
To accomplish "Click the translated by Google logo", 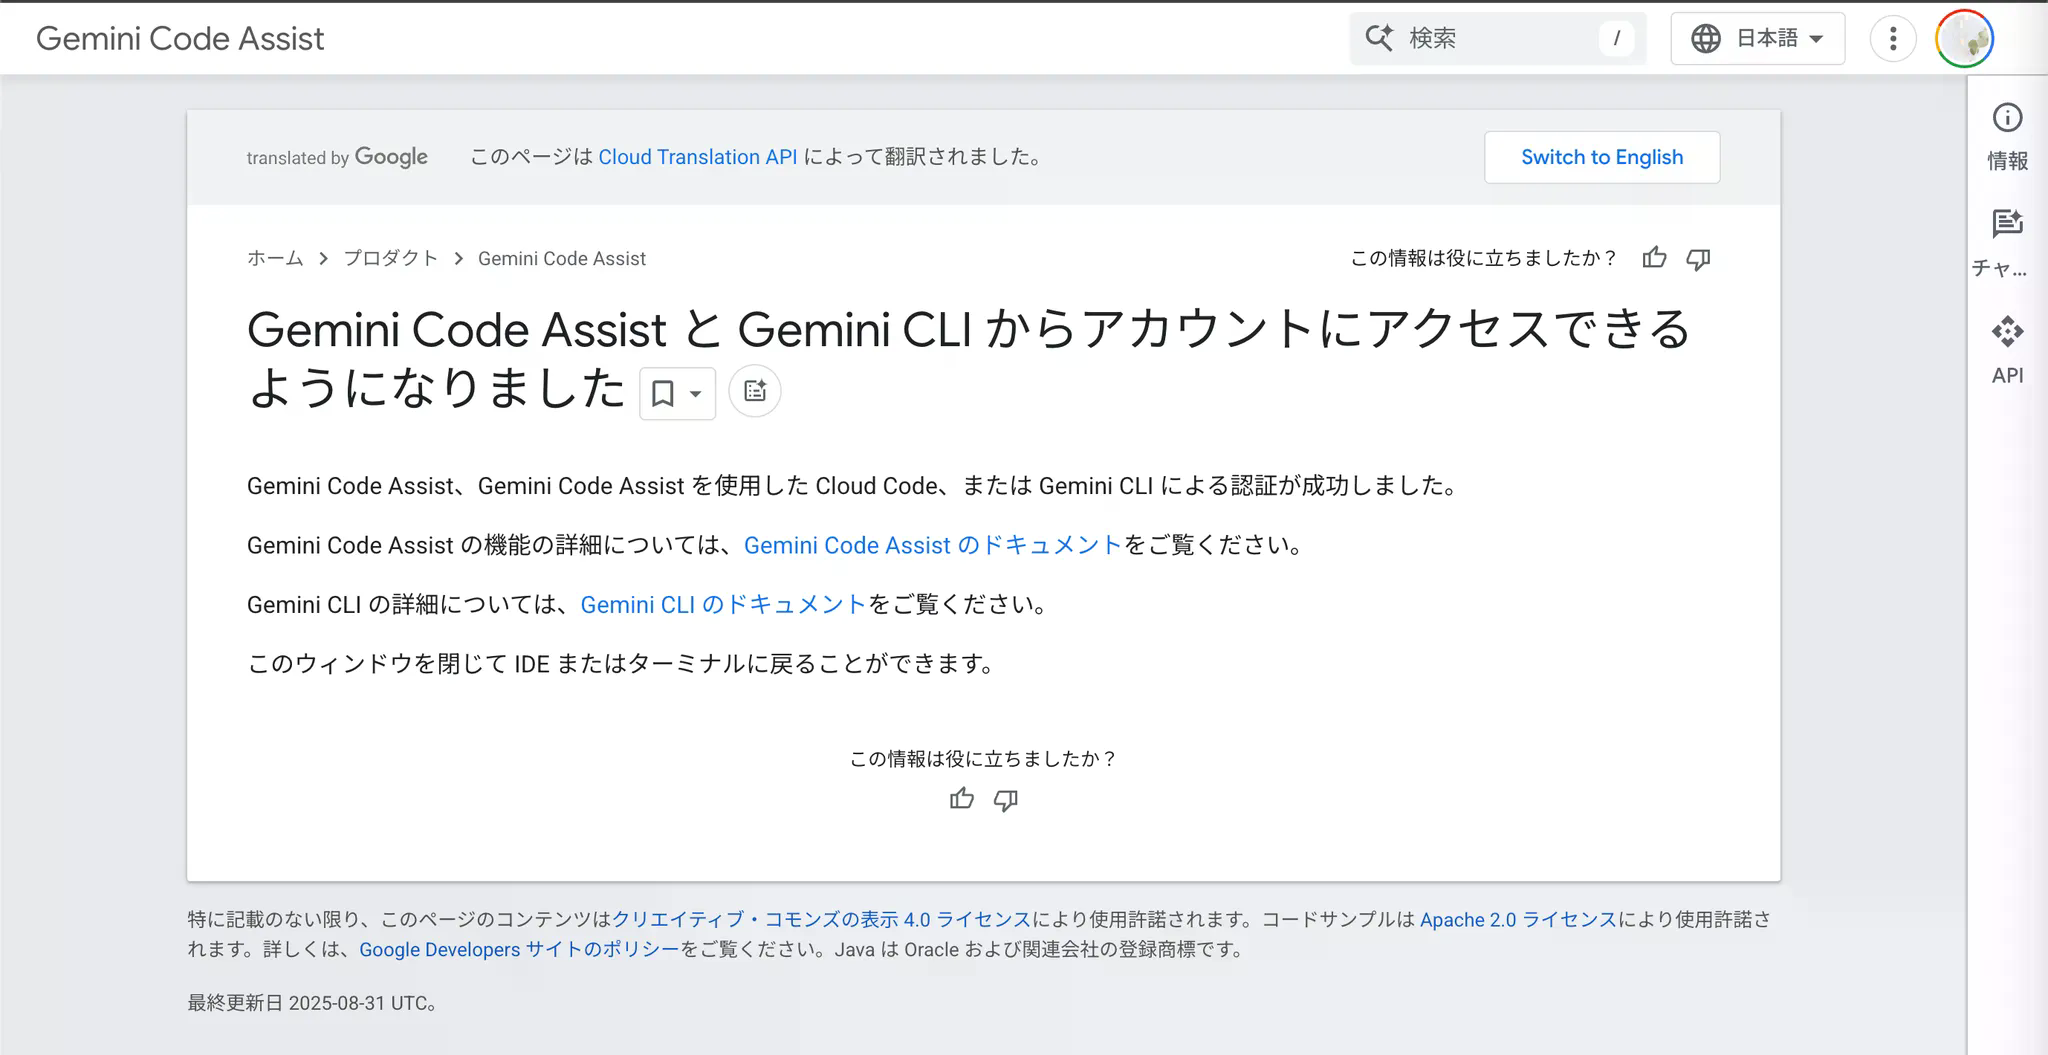I will (x=337, y=157).
